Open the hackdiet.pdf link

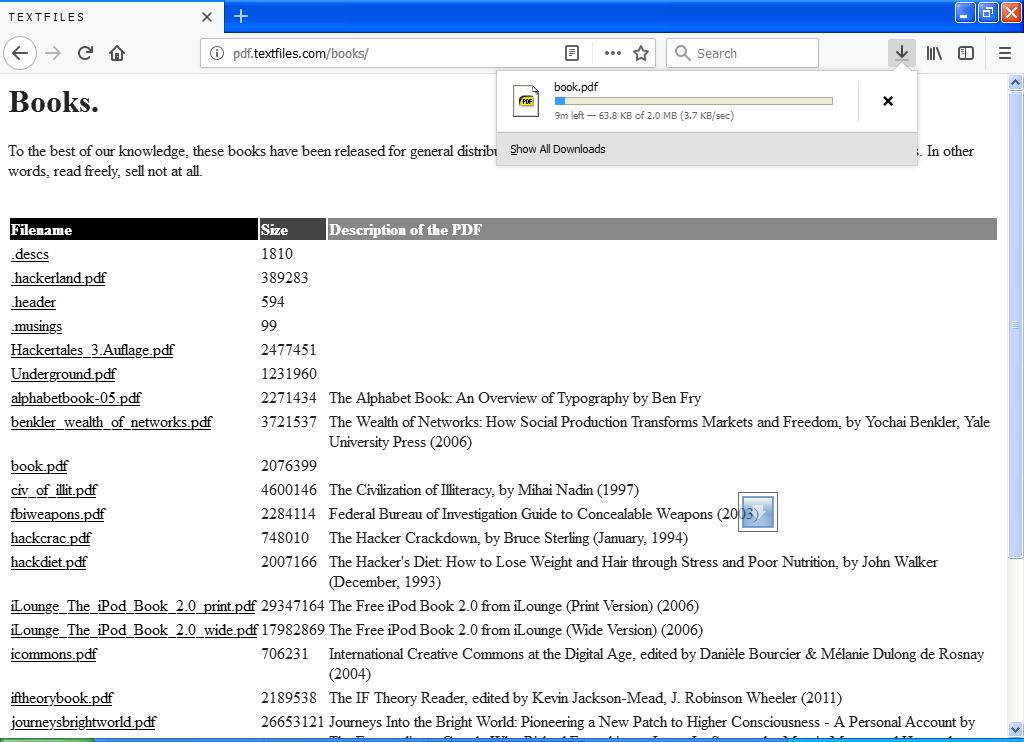[49, 563]
